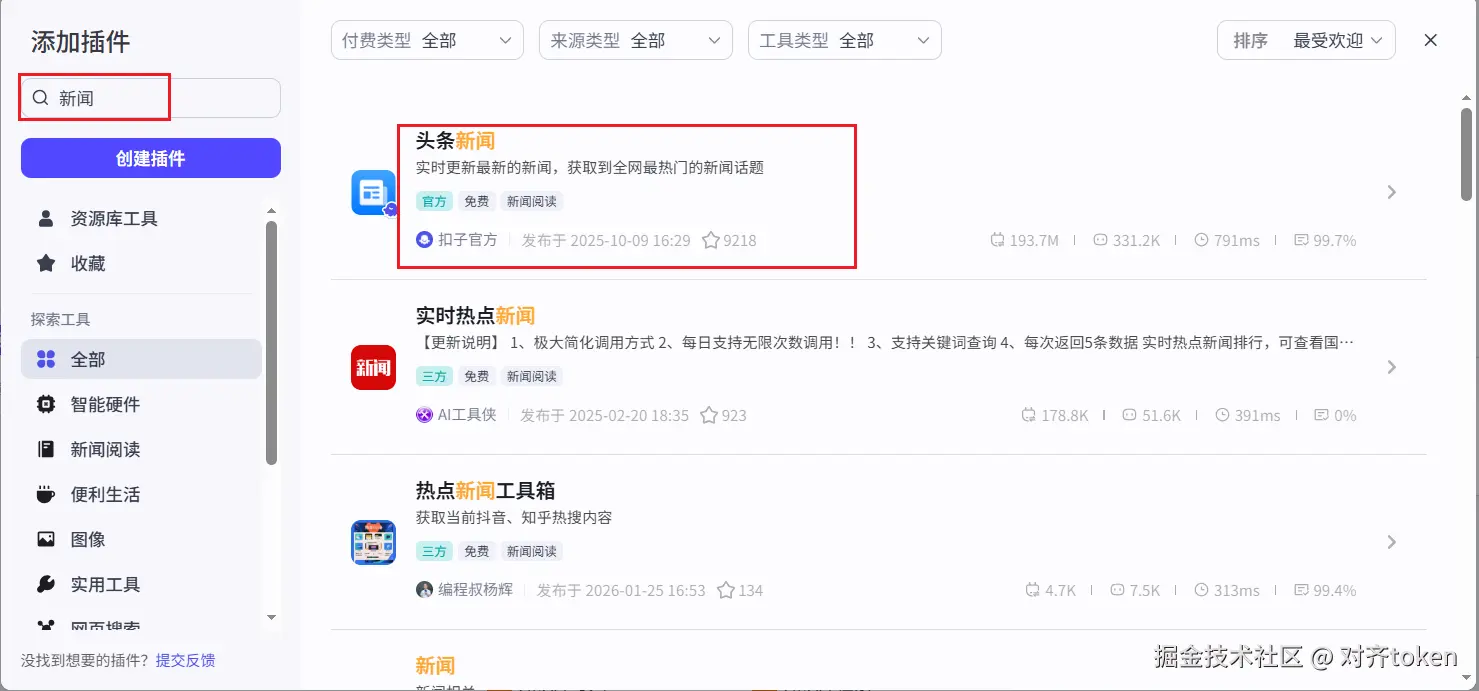
Task: Favorite 头条新闻 via its star icon
Action: 711,240
